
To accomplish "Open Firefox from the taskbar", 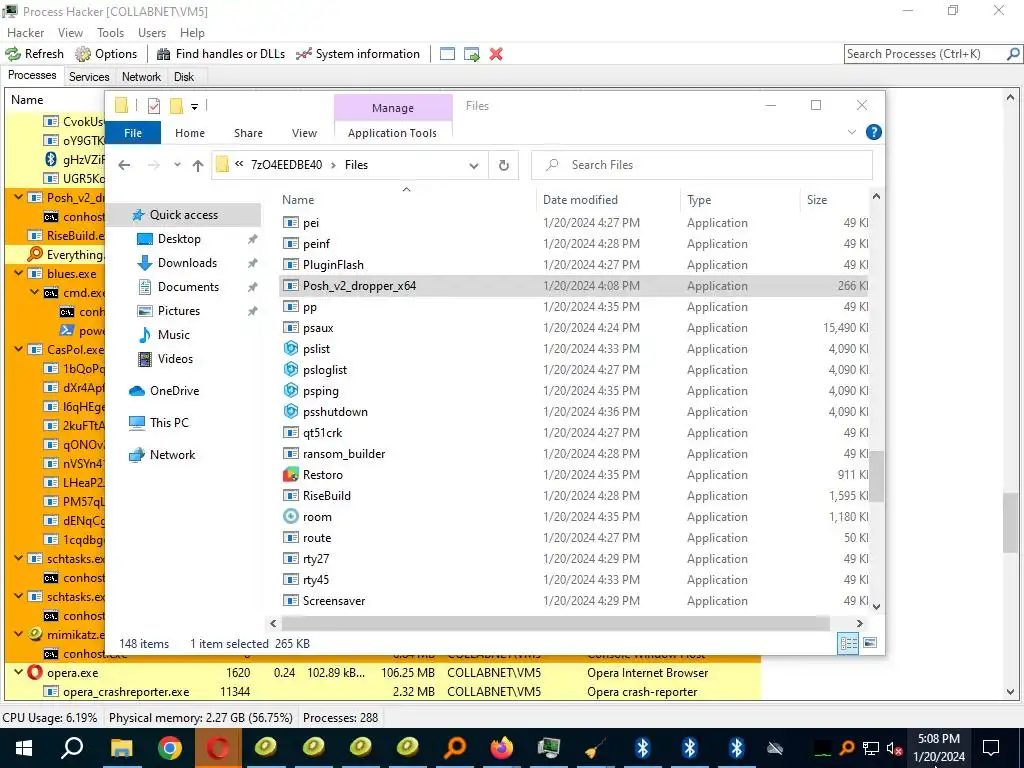I will click(x=502, y=748).
